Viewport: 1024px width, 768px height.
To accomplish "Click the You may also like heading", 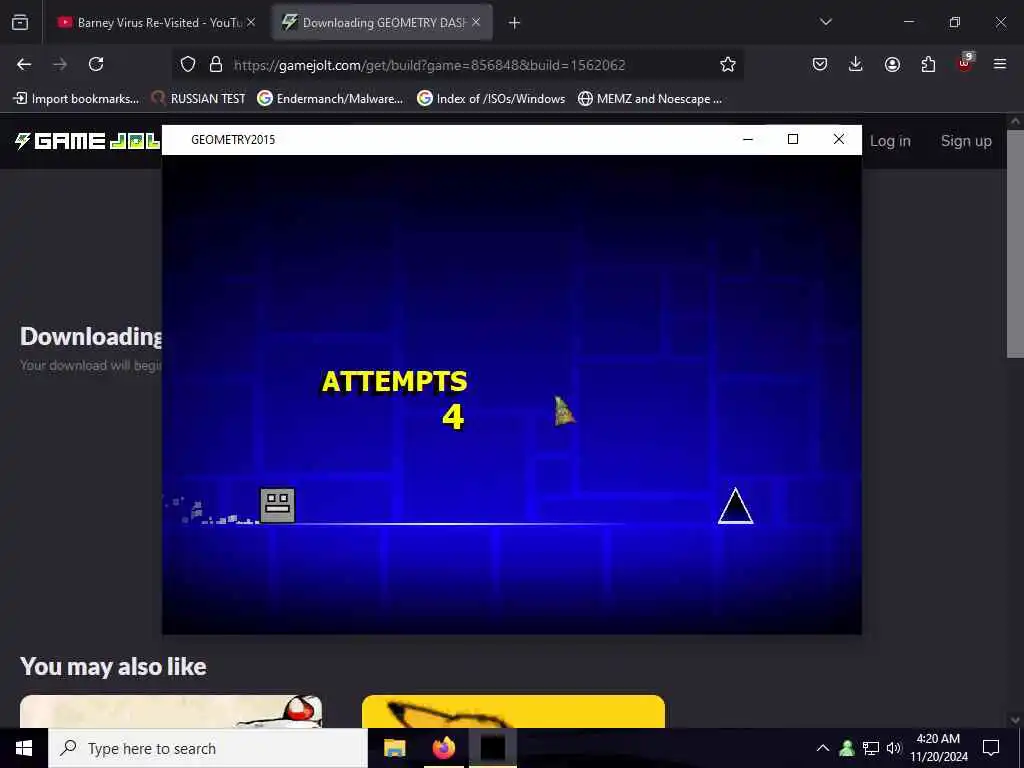I will [113, 667].
